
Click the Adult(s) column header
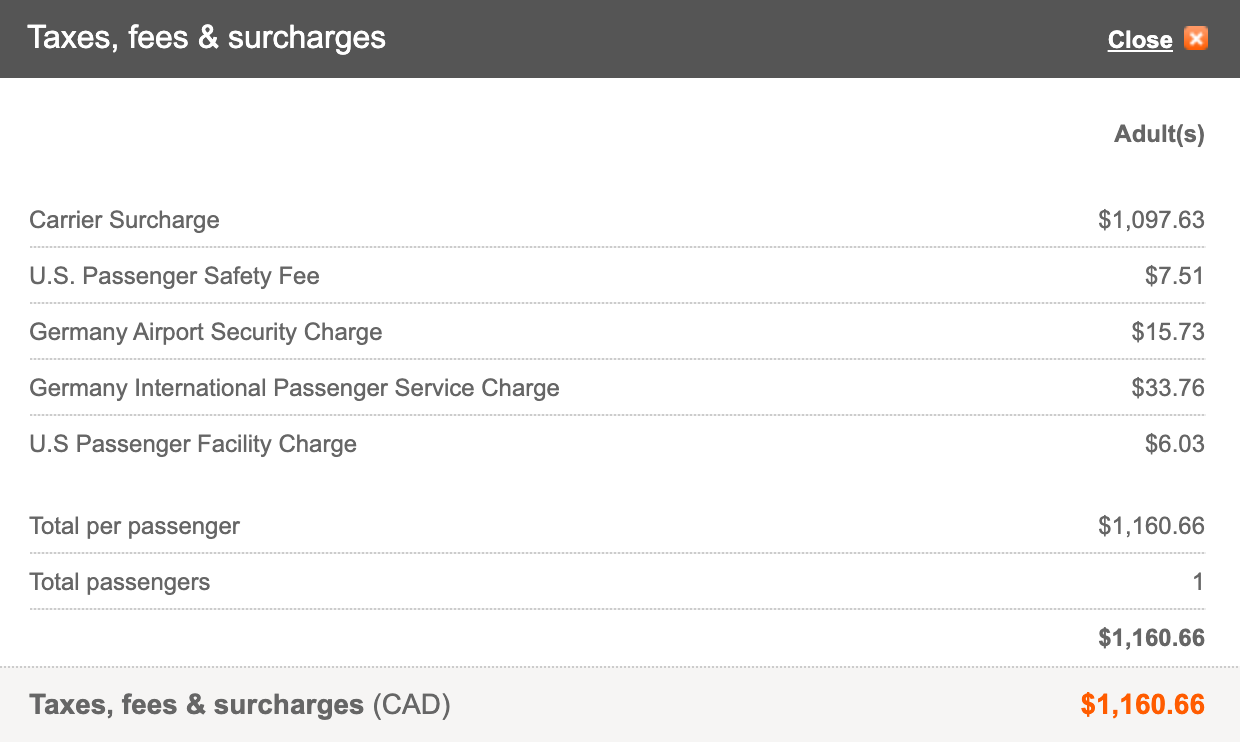click(1159, 134)
